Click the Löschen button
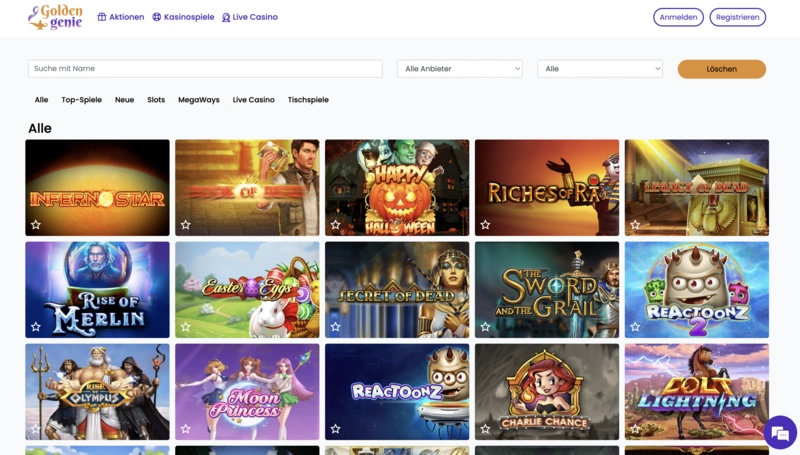This screenshot has height=455, width=800. [721, 69]
